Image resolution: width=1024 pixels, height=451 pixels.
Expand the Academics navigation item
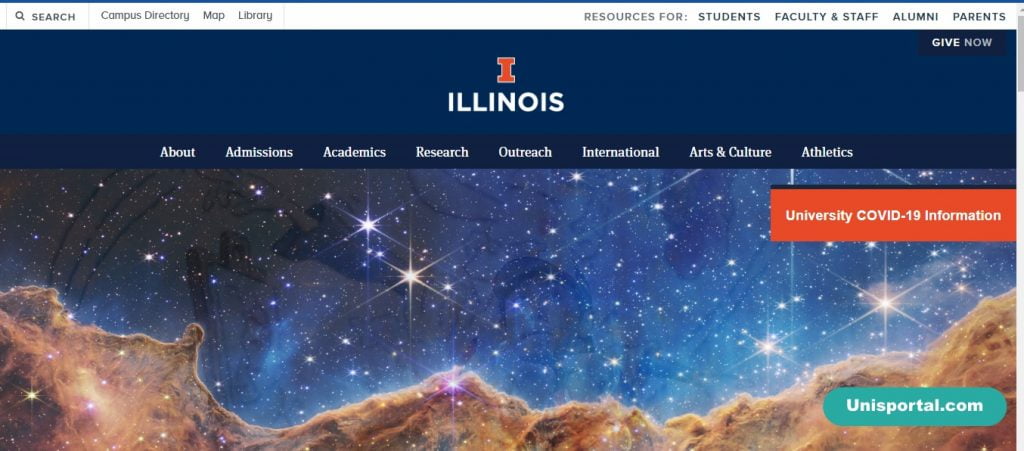(355, 152)
